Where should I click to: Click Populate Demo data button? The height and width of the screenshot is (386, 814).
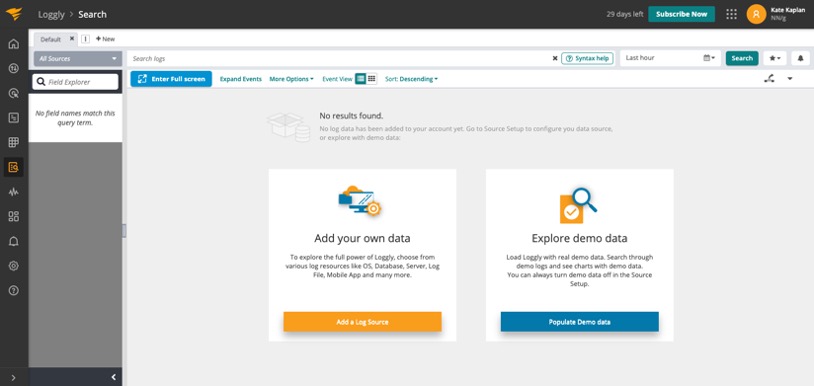click(579, 322)
